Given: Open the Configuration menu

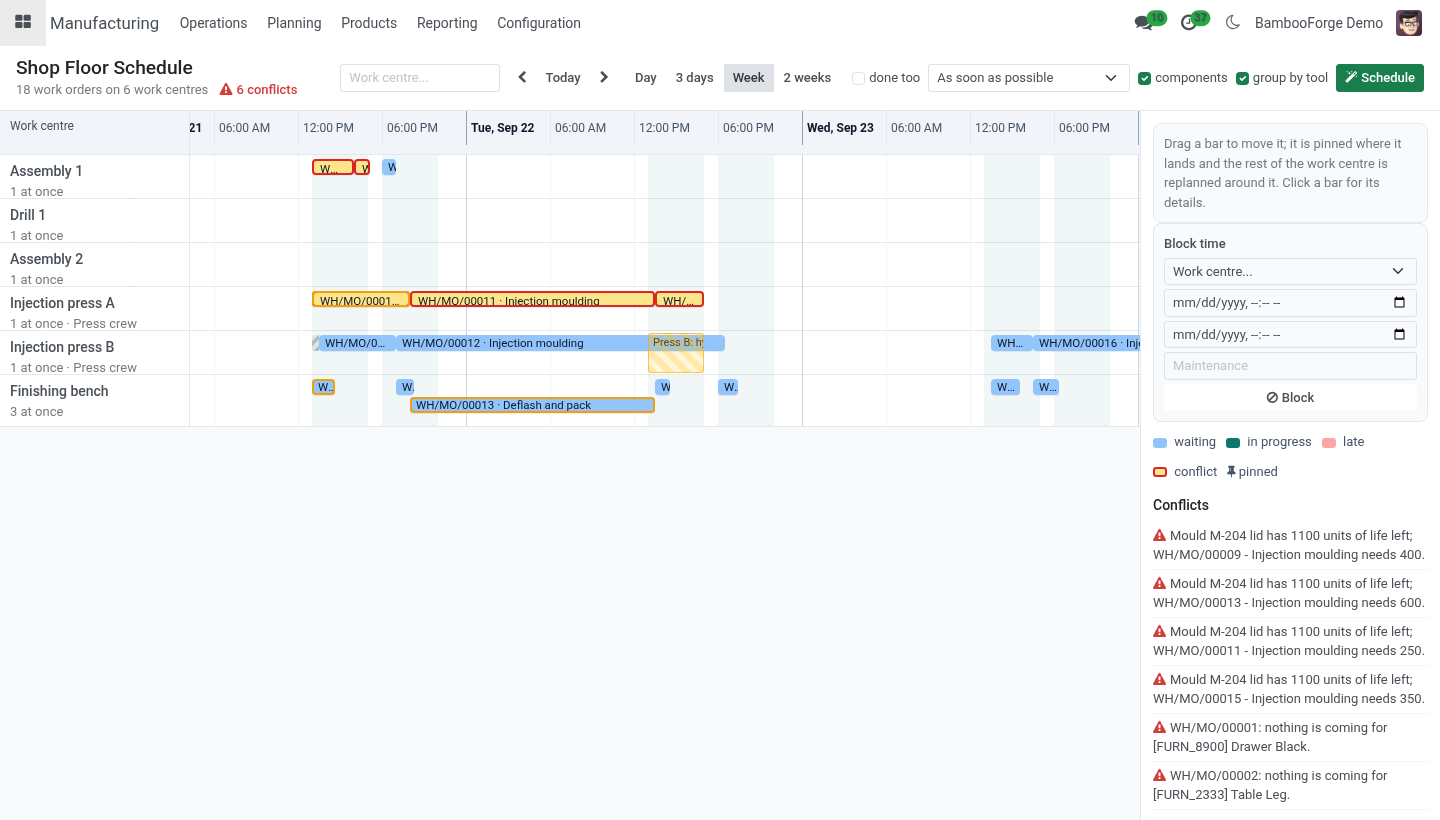Looking at the screenshot, I should 539,23.
